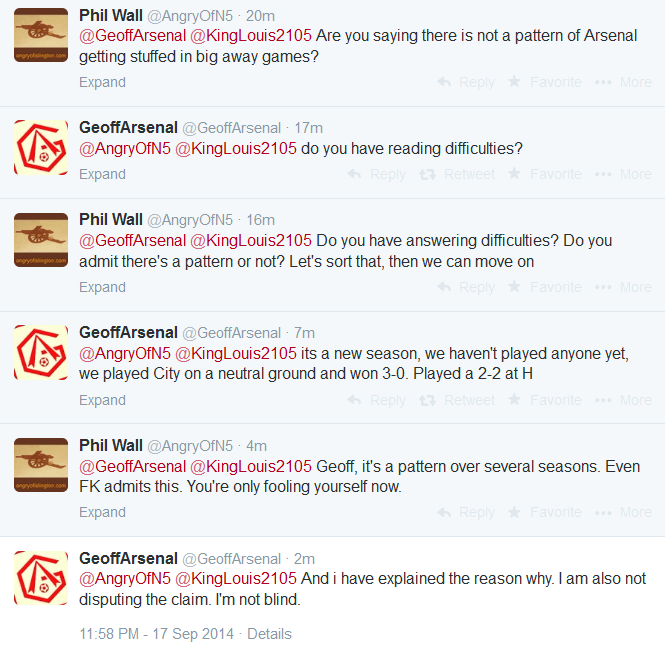Reply to Phil Wall's 20m tweet

point(467,82)
